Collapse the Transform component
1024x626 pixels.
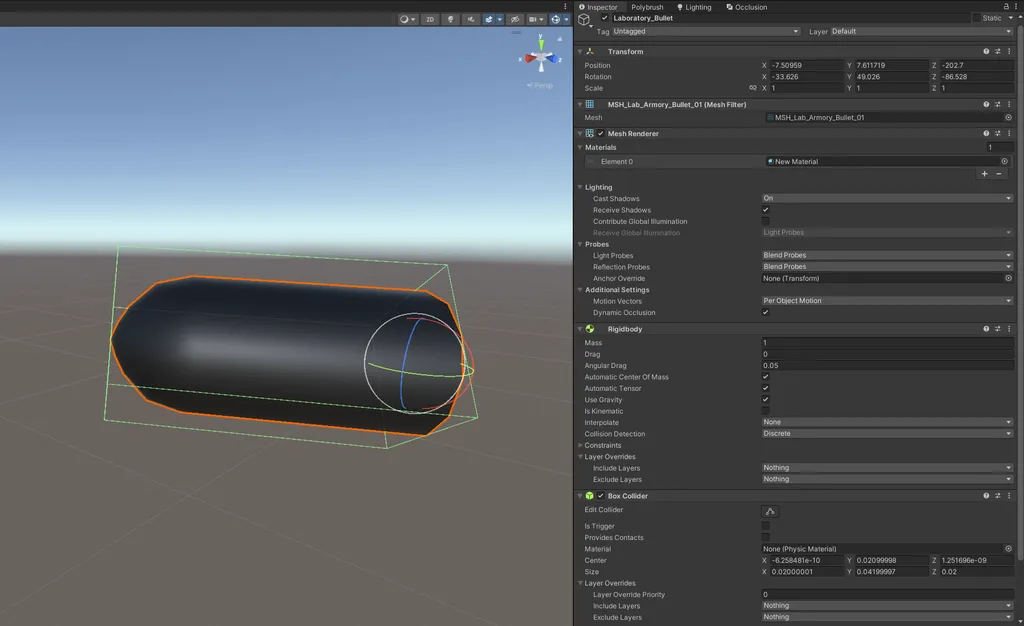(x=580, y=51)
